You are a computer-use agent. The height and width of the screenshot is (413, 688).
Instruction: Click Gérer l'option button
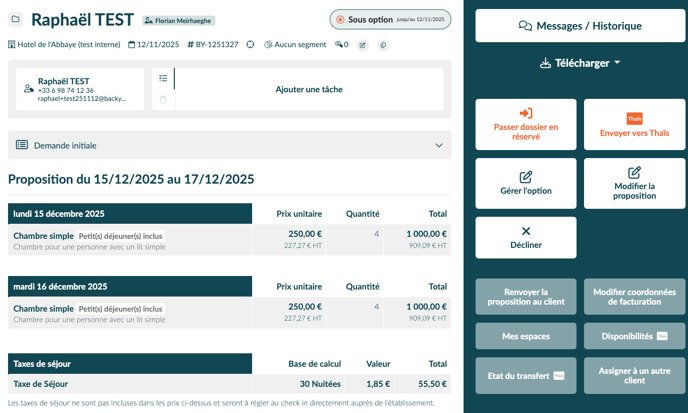click(526, 183)
